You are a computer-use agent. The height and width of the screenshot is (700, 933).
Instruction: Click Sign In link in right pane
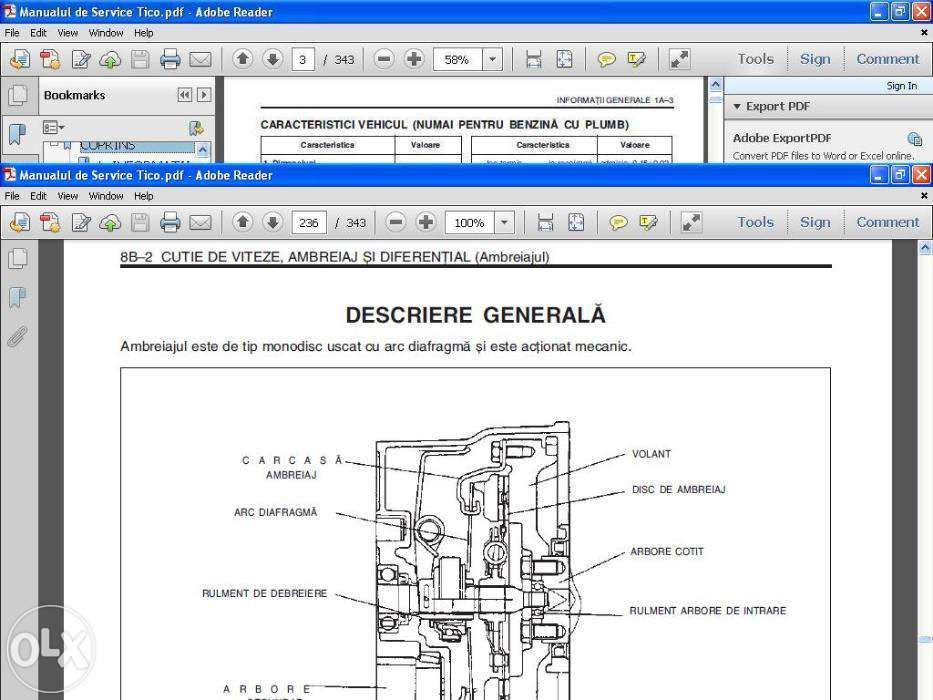901,86
